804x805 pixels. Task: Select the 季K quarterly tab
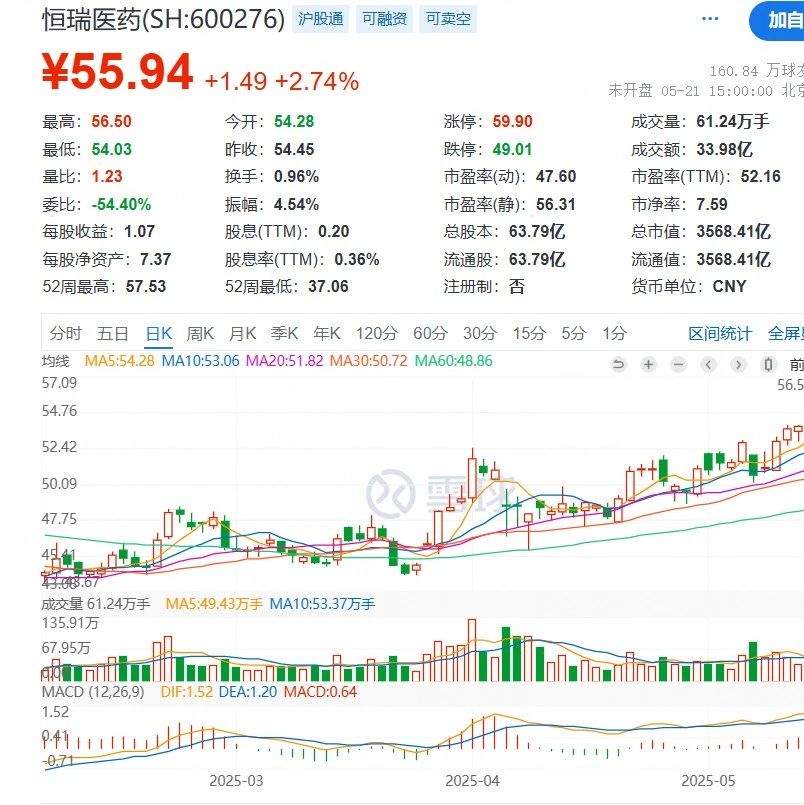(x=284, y=334)
